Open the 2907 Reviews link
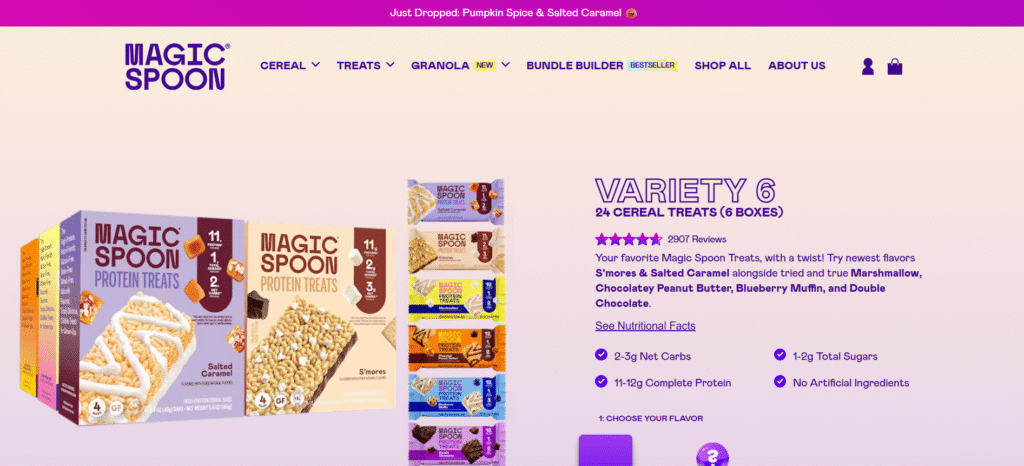The width and height of the screenshot is (1024, 466). click(697, 239)
